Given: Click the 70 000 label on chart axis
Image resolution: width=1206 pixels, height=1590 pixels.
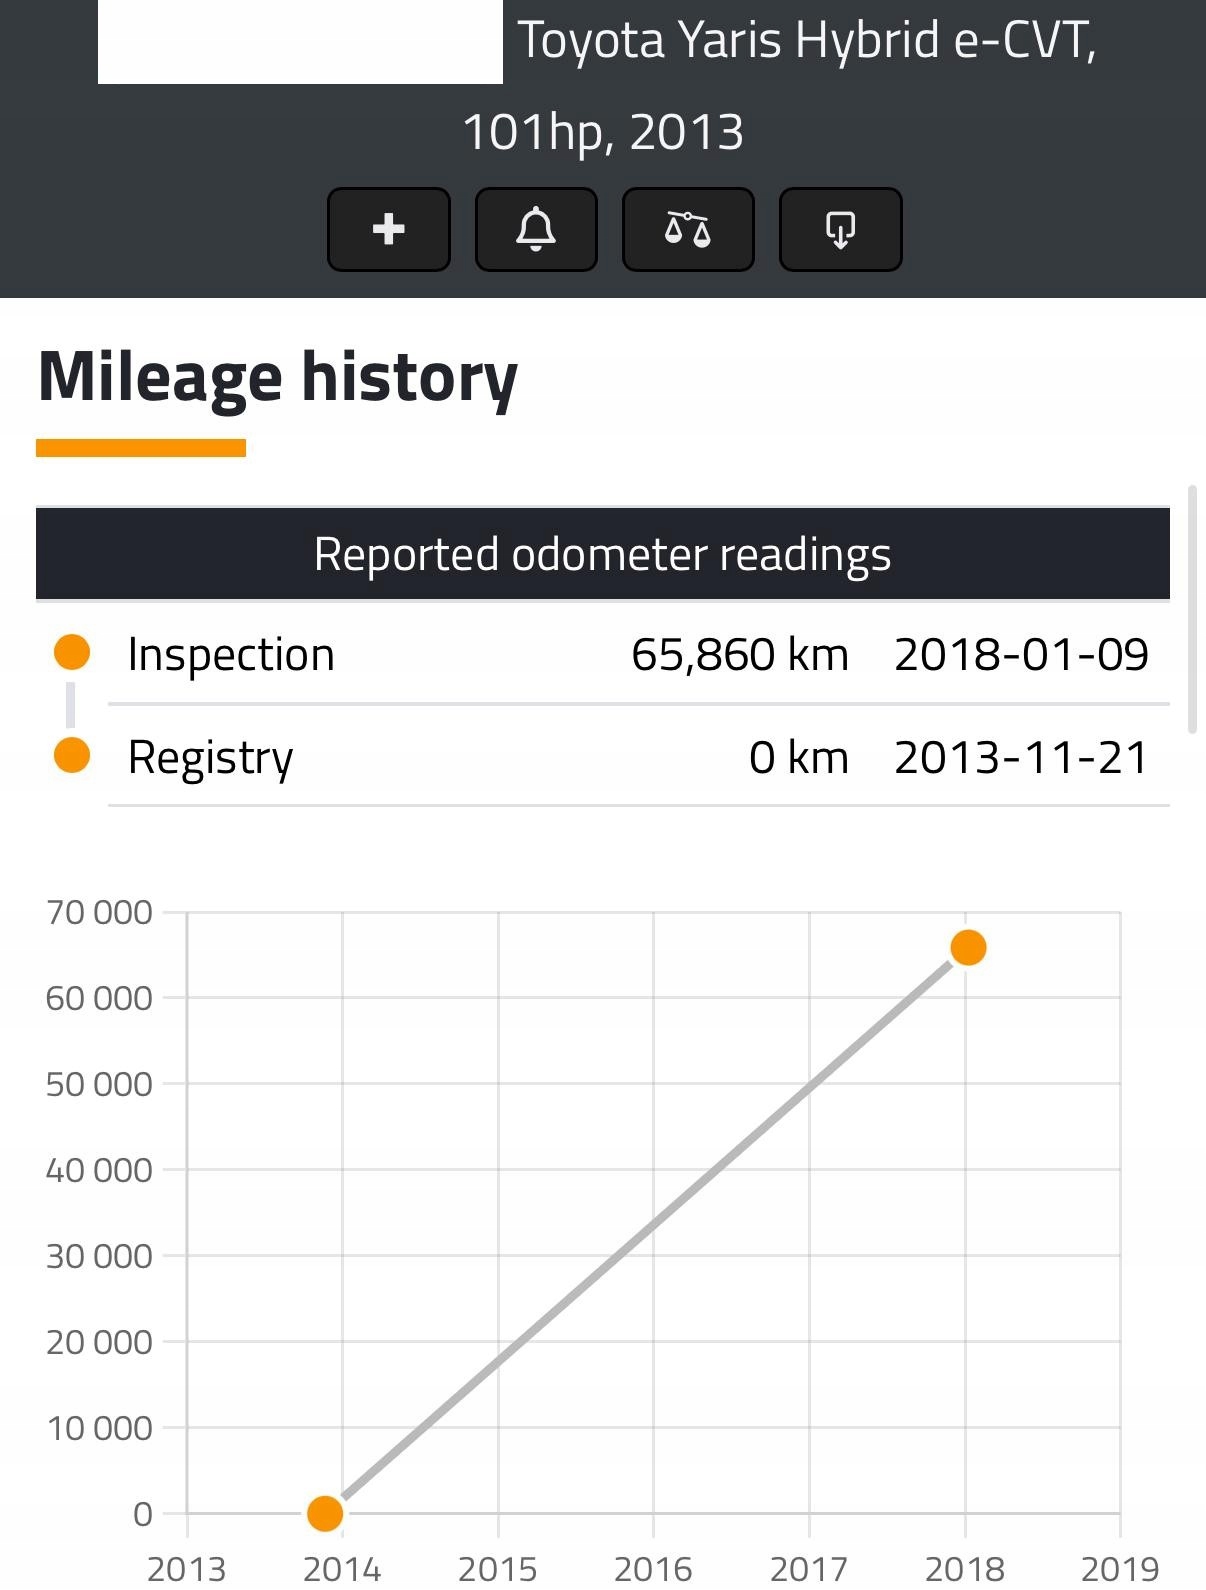Looking at the screenshot, I should coord(99,912).
